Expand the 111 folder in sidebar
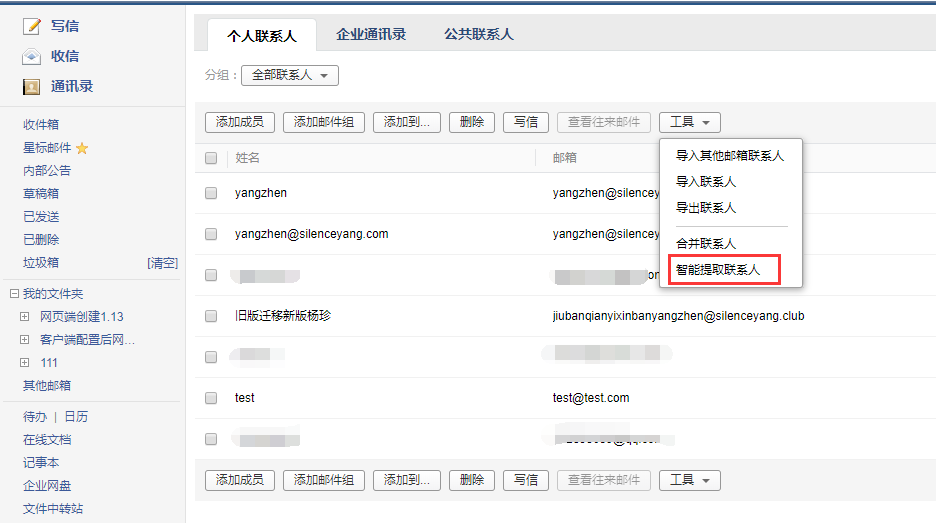936x523 pixels. 25,363
